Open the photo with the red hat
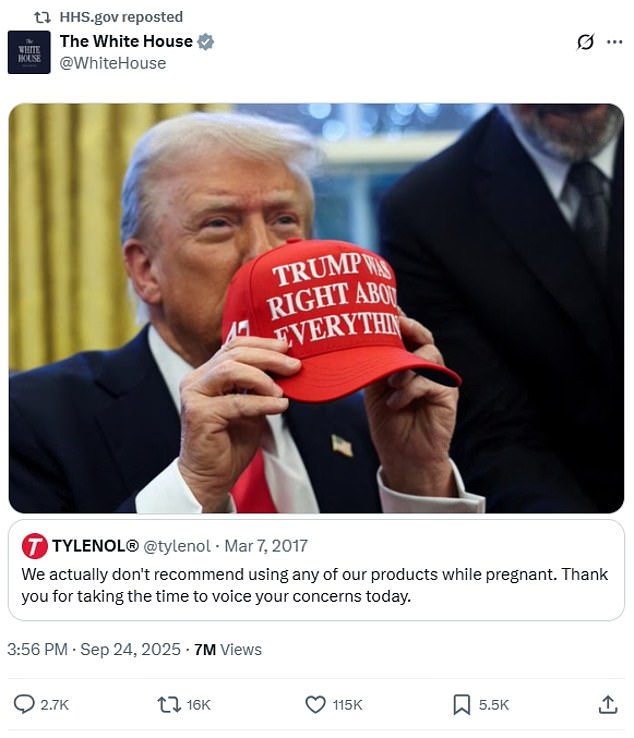634x738 pixels. 316,308
